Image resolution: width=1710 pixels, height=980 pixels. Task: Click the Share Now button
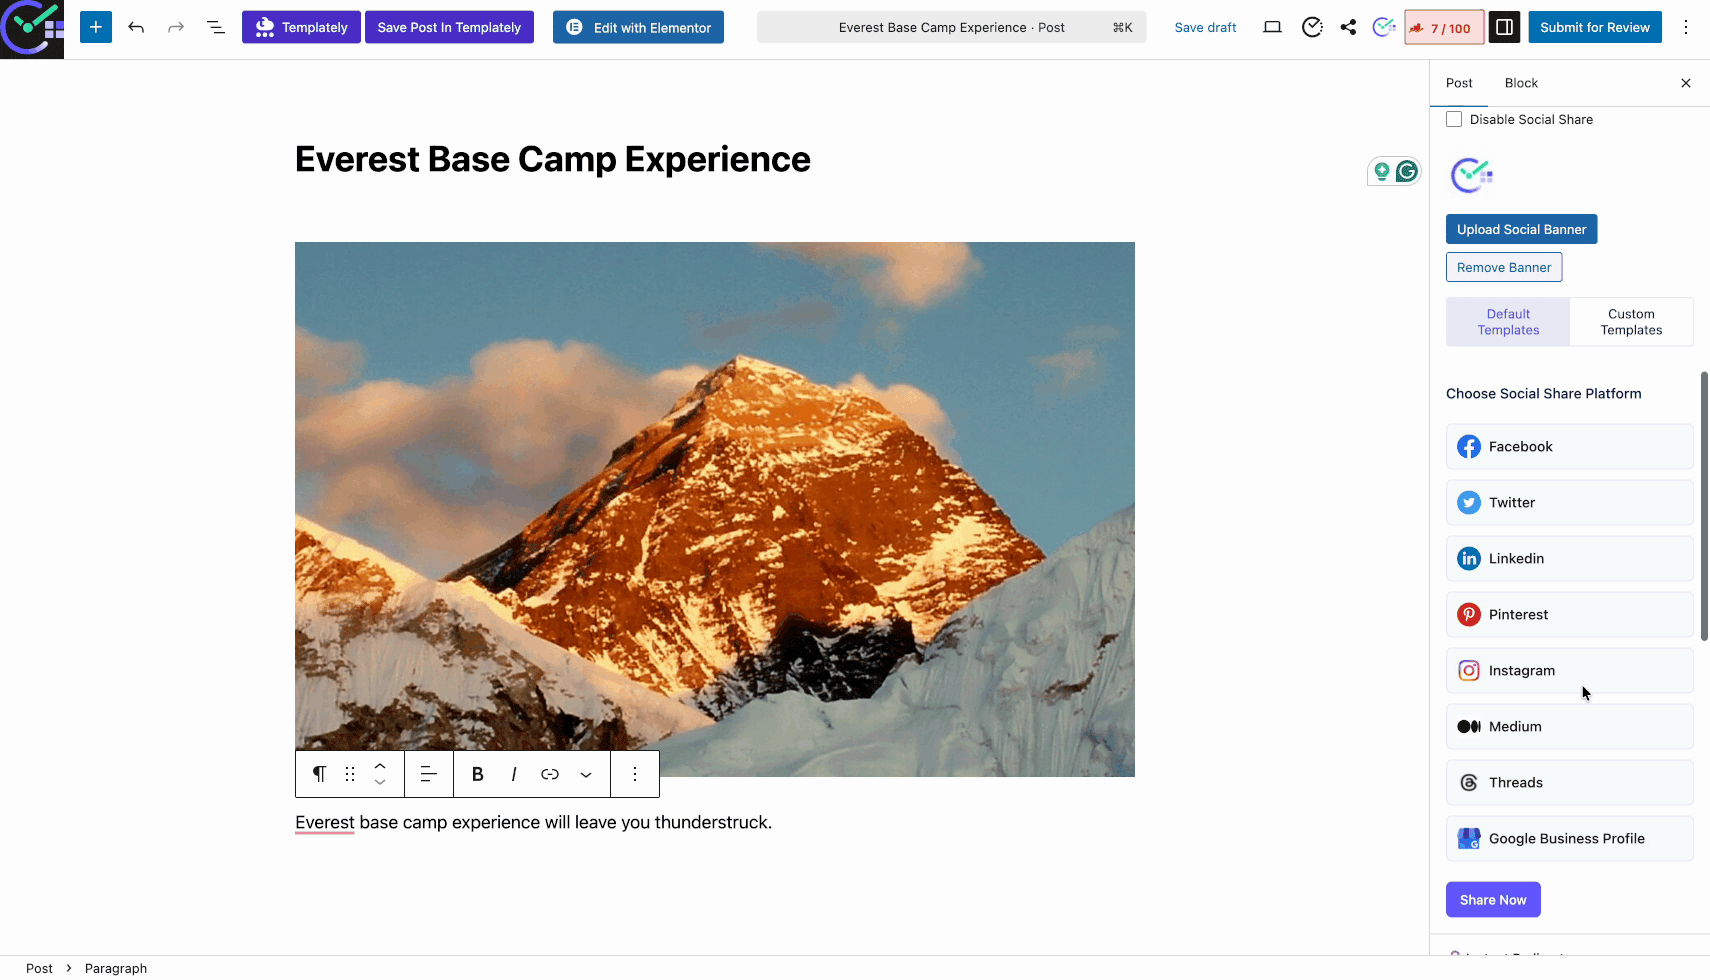(x=1493, y=899)
